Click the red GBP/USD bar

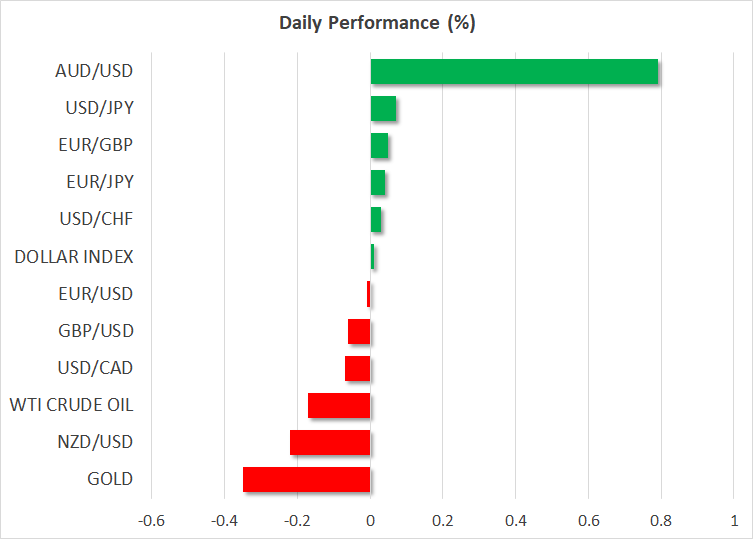pyautogui.click(x=359, y=331)
